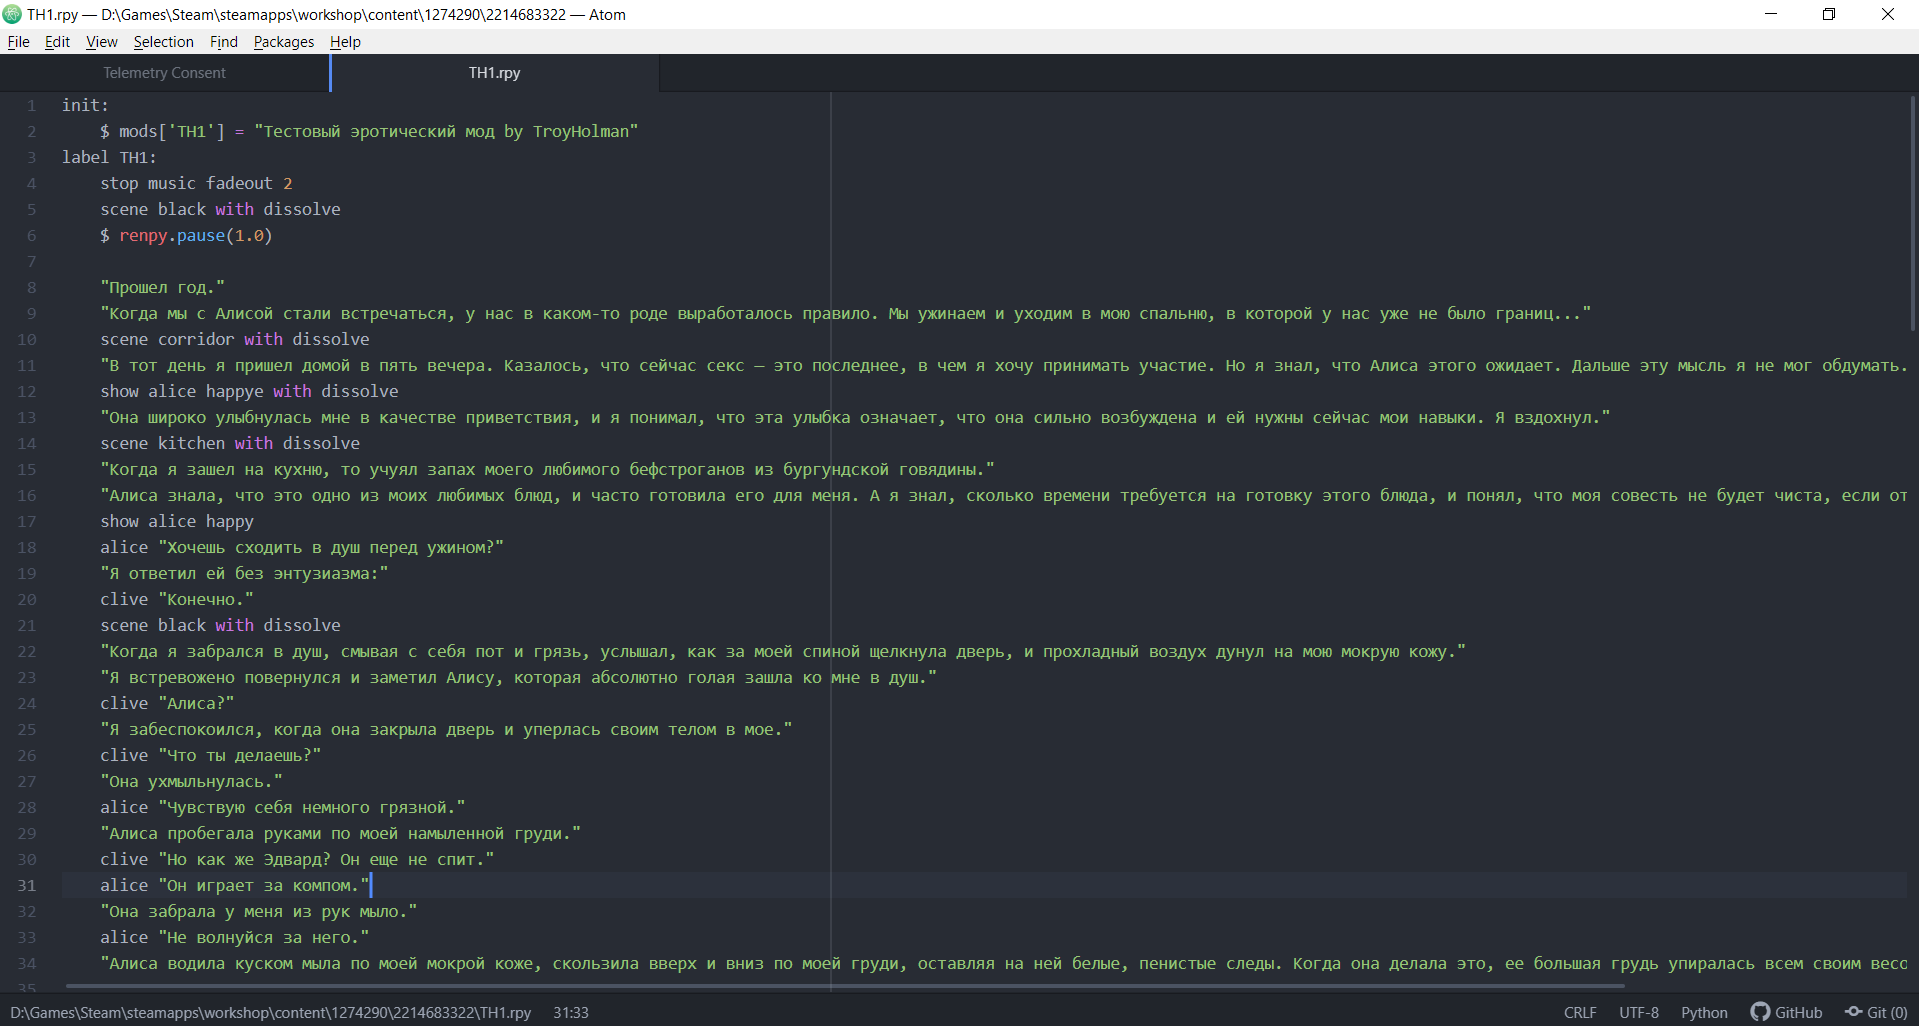Open the Packages menu
Viewport: 1919px width, 1026px height.
point(283,42)
